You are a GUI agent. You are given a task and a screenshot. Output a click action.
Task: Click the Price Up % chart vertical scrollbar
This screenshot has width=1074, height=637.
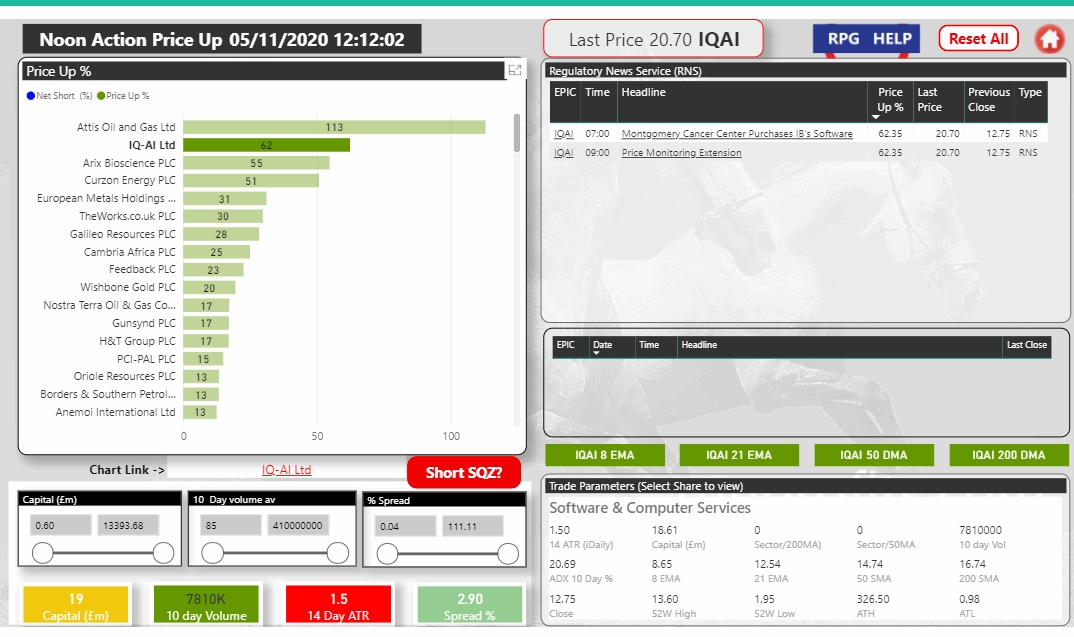[516, 133]
